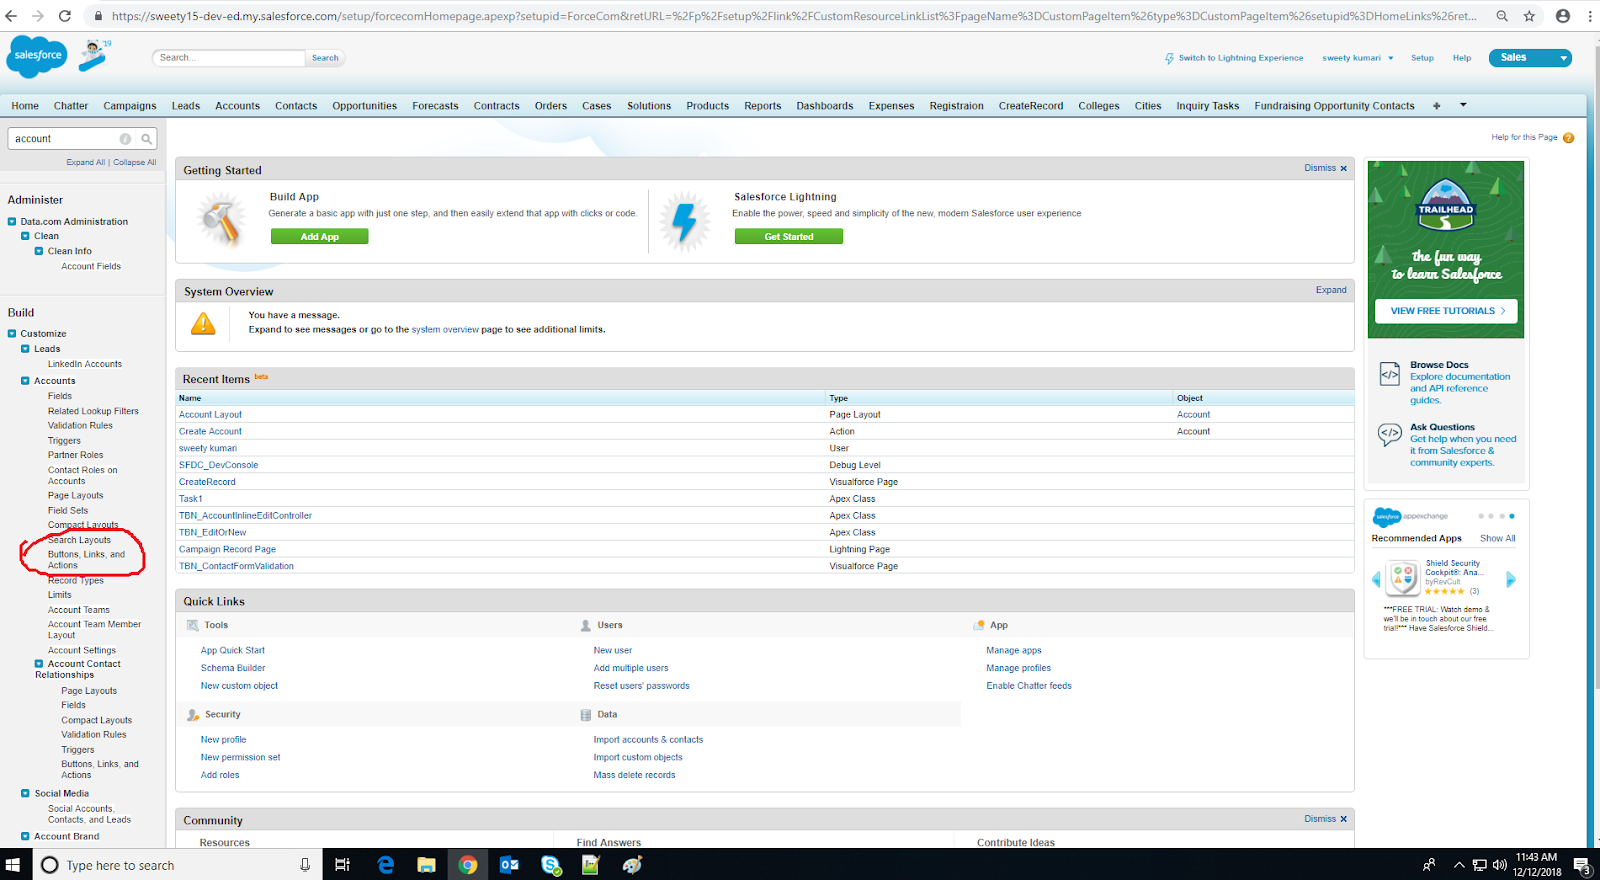The height and width of the screenshot is (880, 1600).
Task: Click the AppExchange right arrow
Action: click(1511, 579)
